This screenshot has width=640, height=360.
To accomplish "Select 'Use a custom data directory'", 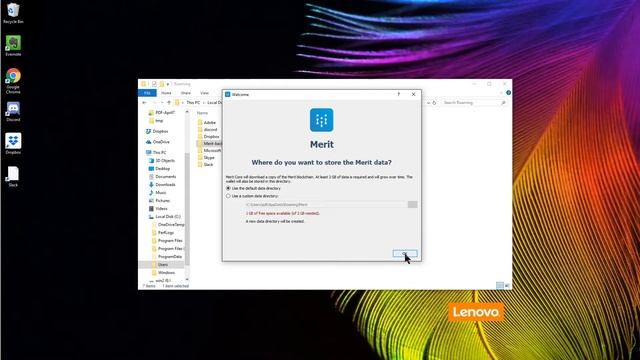I will 252,196.
